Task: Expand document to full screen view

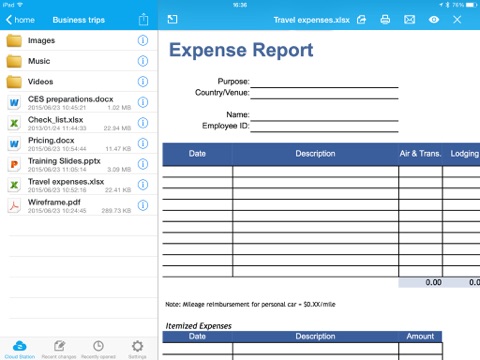Action: tap(172, 19)
